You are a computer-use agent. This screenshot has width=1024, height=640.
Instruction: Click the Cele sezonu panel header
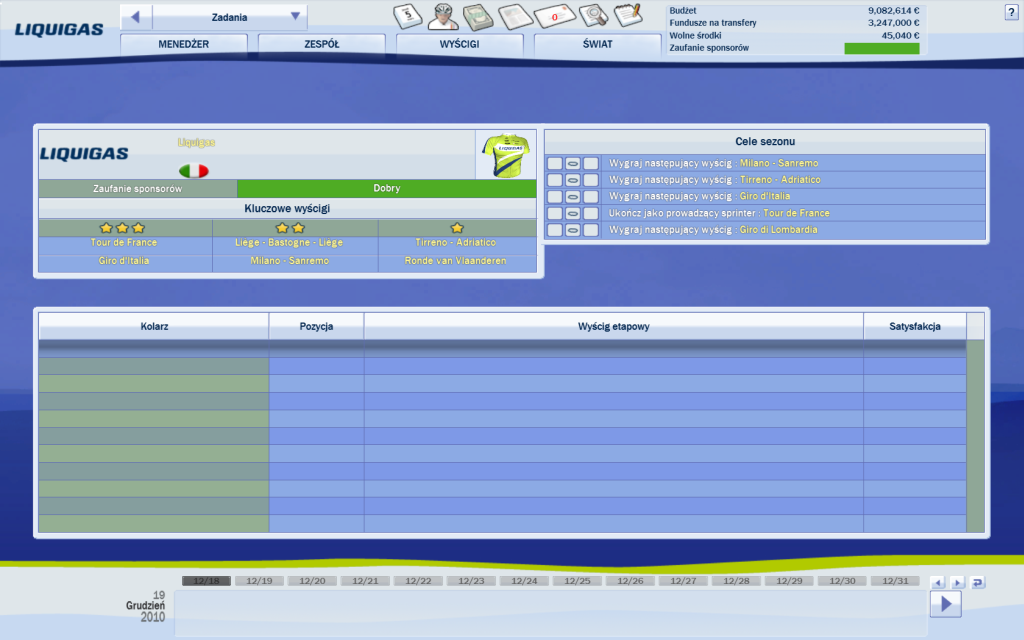(x=765, y=141)
